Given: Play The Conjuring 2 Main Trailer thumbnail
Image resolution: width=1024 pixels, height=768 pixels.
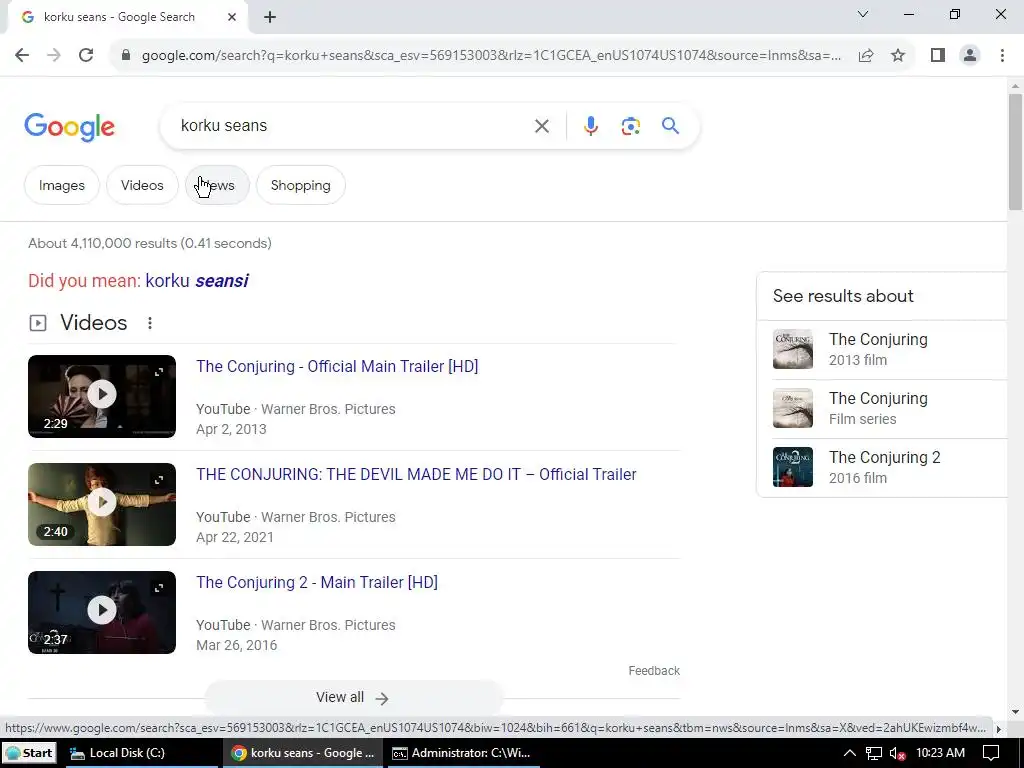Looking at the screenshot, I should click(x=102, y=611).
